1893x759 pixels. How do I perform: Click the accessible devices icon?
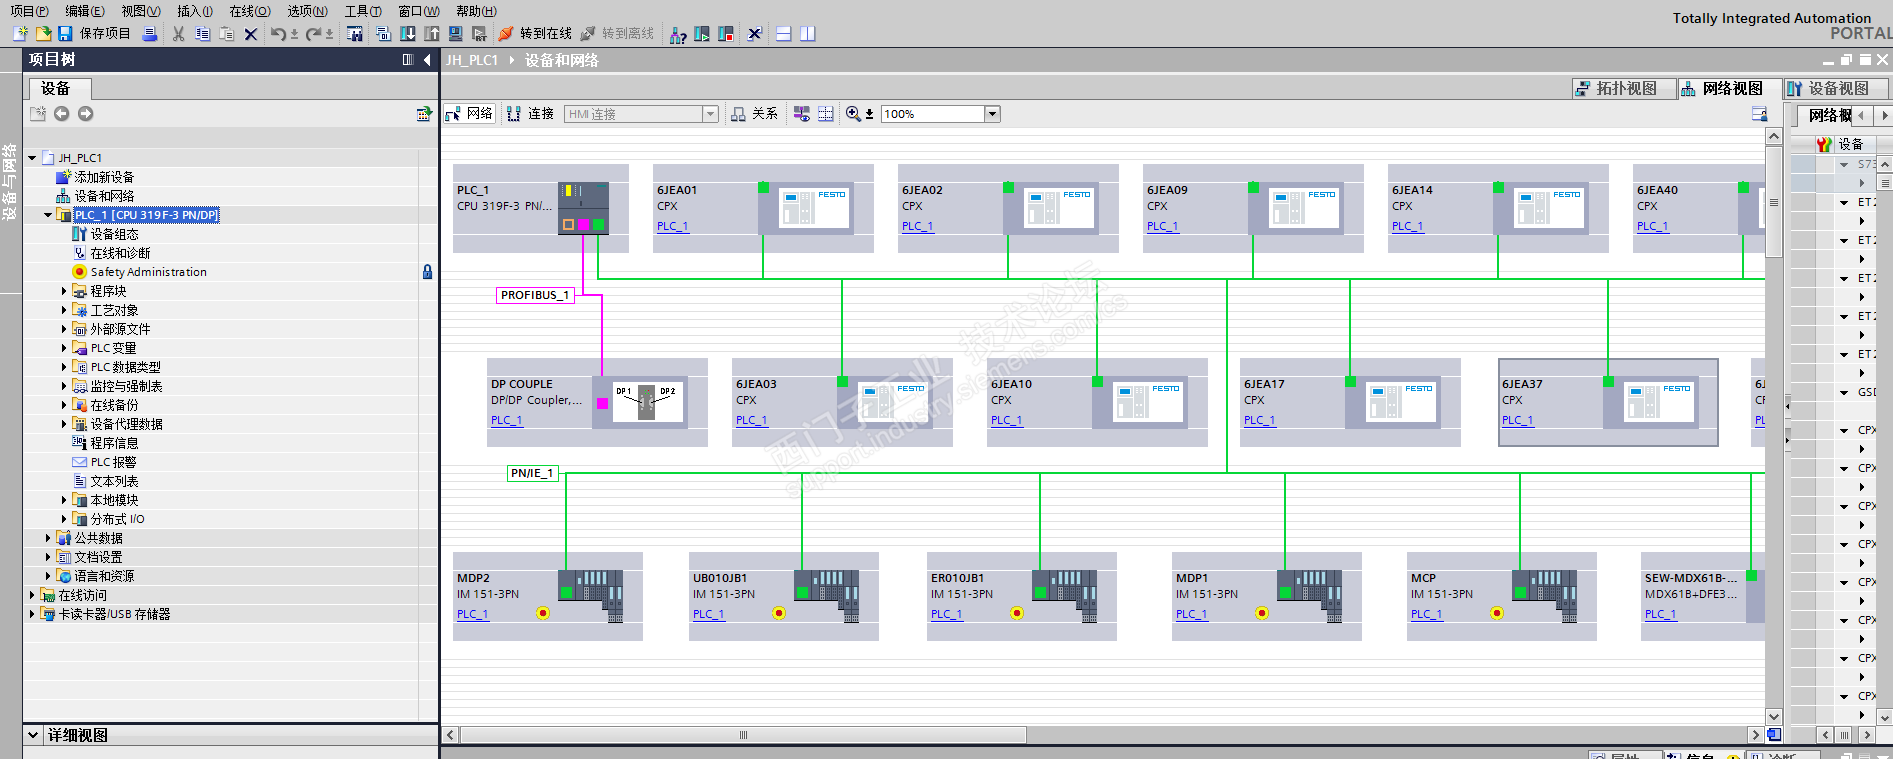(678, 34)
